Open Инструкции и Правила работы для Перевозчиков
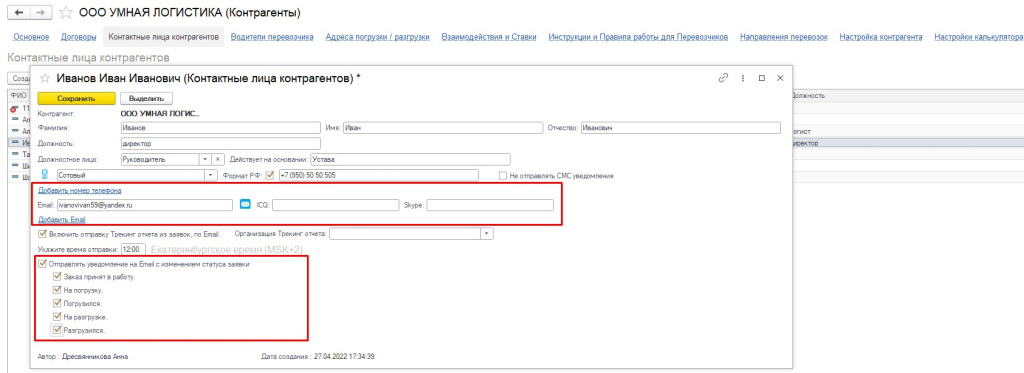 click(638, 37)
